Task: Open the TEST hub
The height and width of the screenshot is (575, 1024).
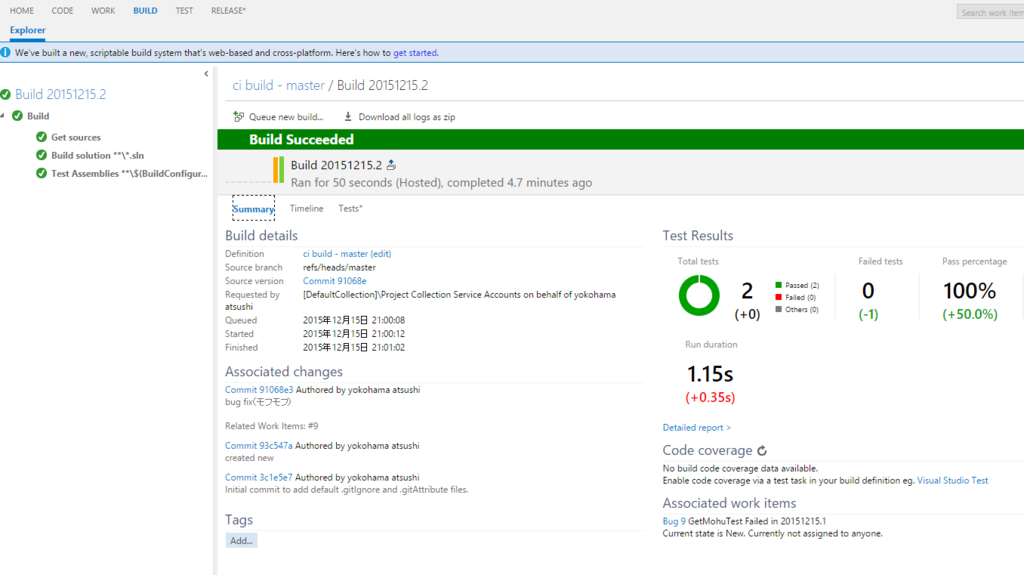Action: (184, 10)
